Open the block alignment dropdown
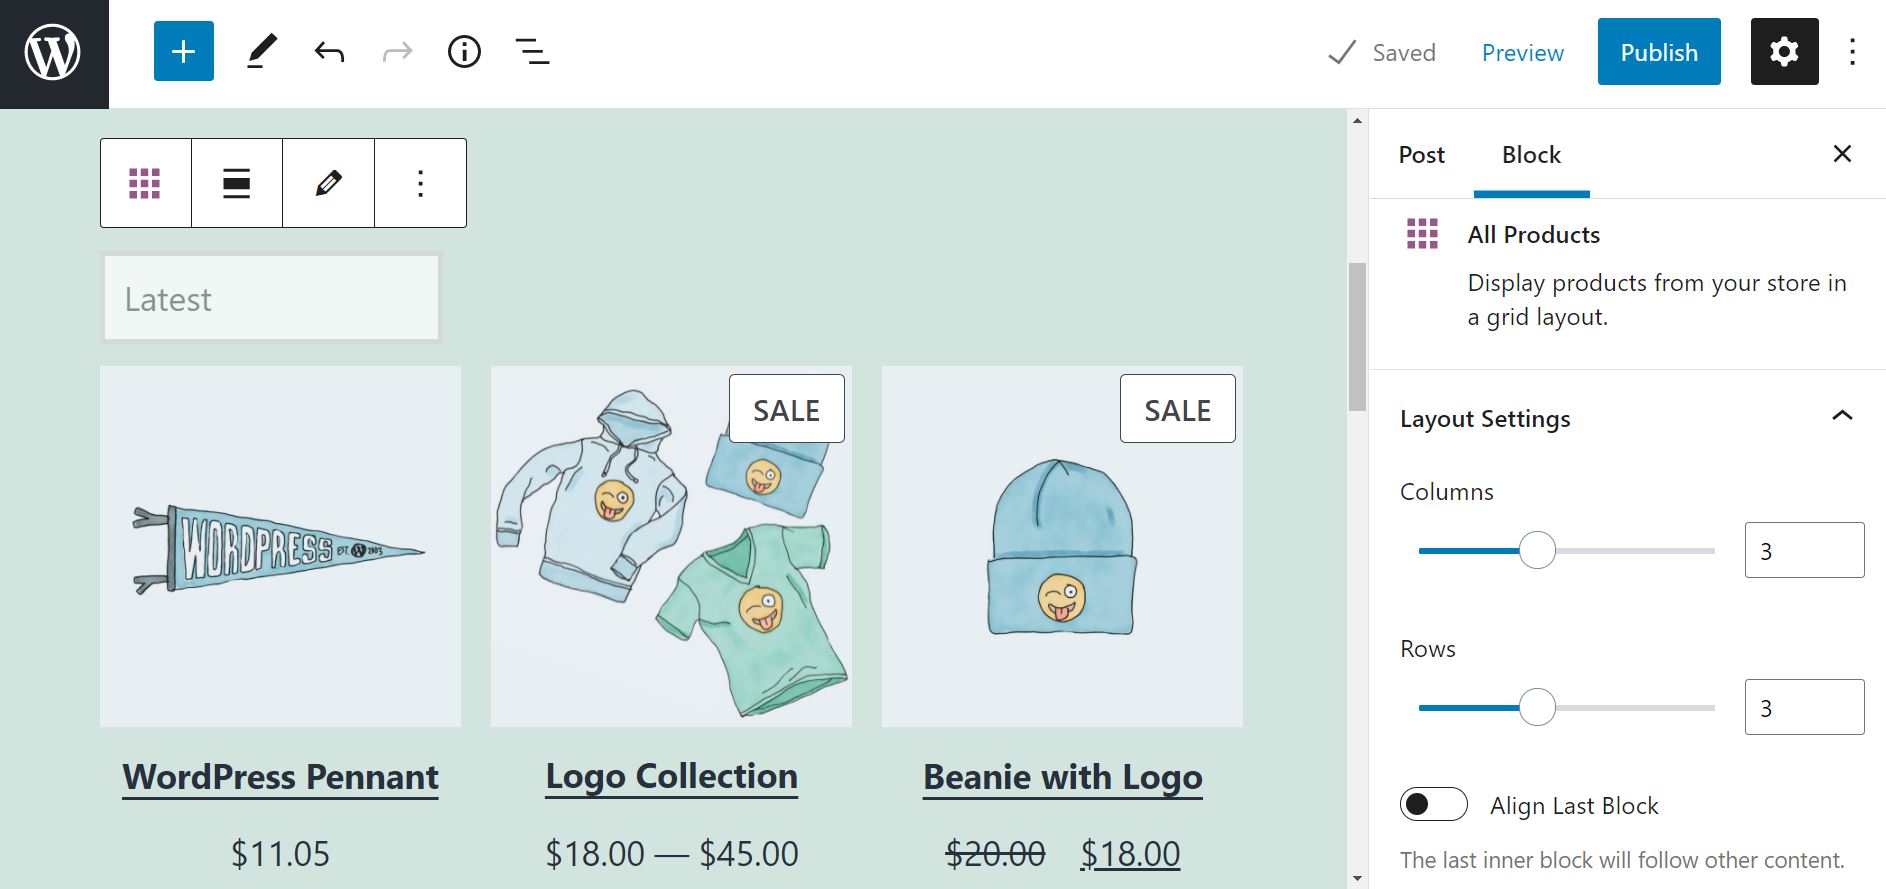Image resolution: width=1886 pixels, height=889 pixels. point(236,182)
